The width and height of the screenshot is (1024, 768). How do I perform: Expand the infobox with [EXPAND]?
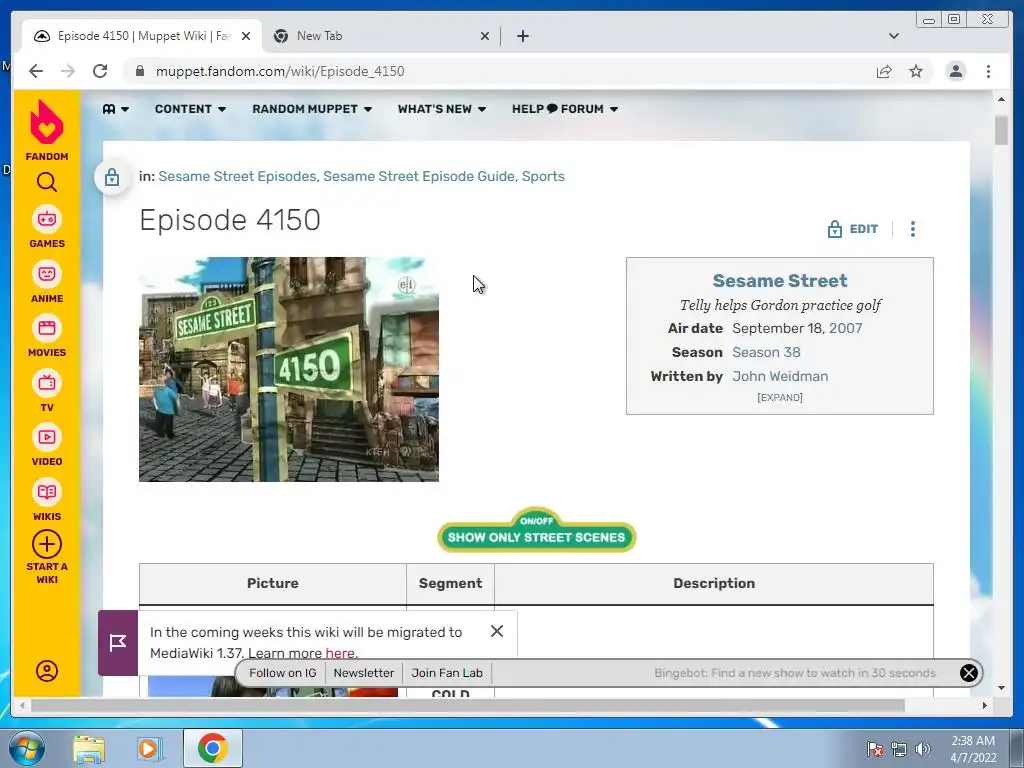click(x=780, y=397)
